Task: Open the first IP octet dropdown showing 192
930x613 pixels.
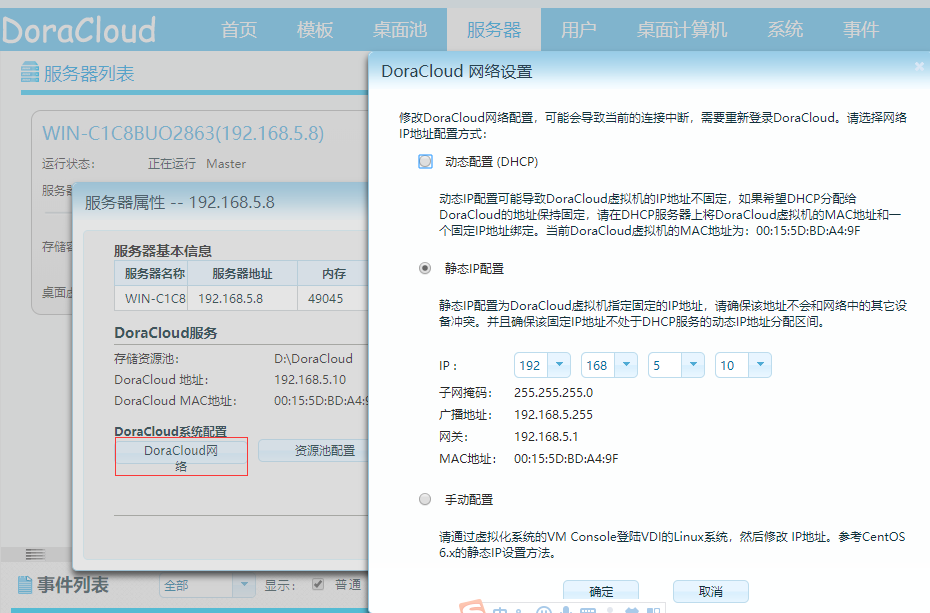Action: point(559,365)
